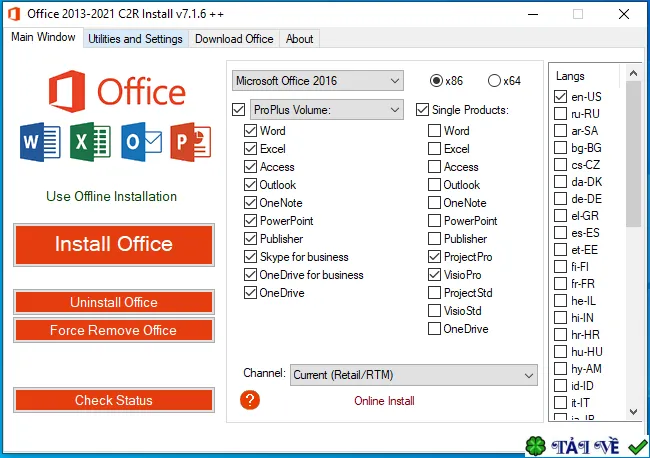
Task: Uncheck Outlook under ProPlus Volume
Action: 250,184
